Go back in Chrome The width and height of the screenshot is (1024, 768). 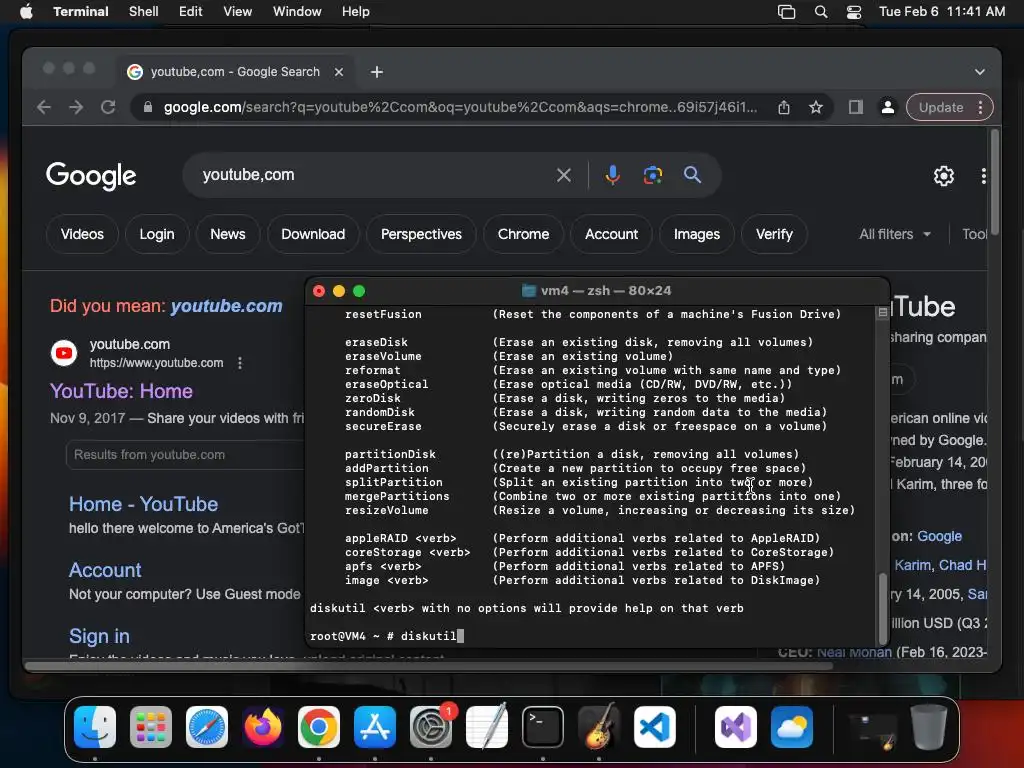44,107
